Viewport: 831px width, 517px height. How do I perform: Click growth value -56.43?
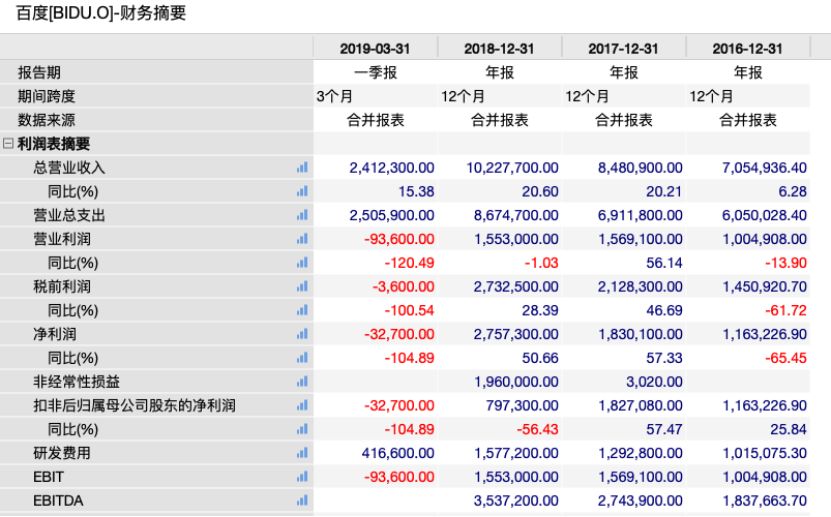coord(537,430)
